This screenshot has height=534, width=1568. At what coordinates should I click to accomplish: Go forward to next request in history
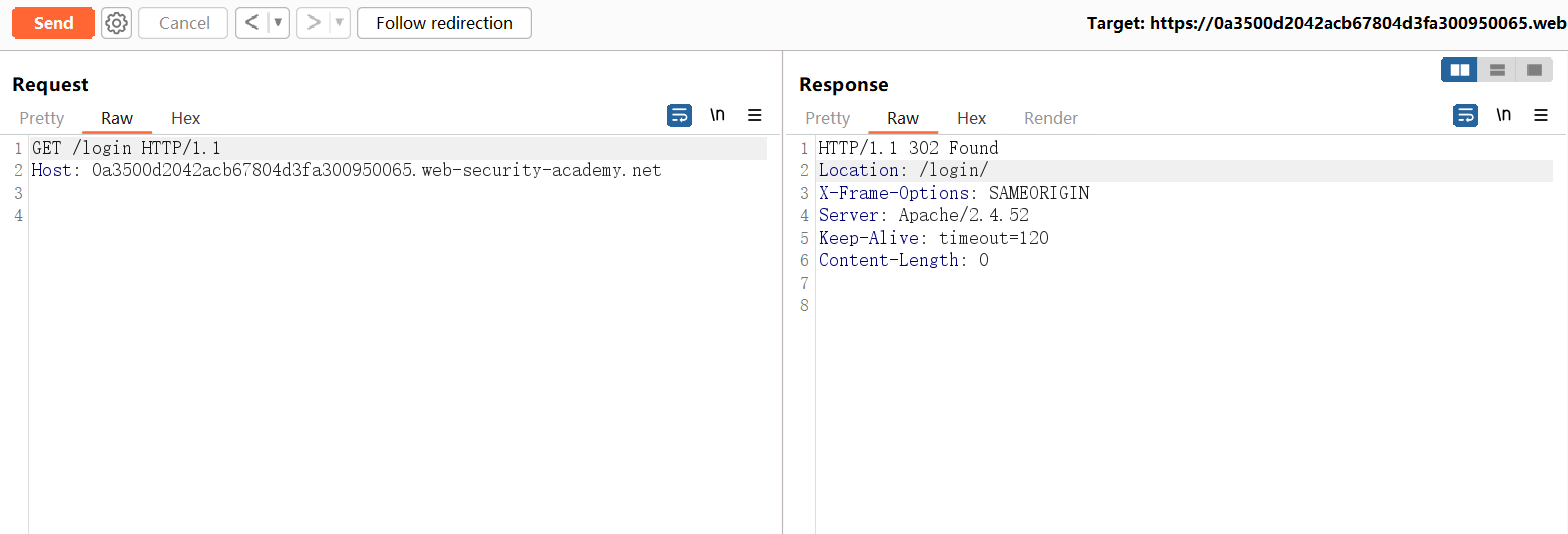pos(314,23)
